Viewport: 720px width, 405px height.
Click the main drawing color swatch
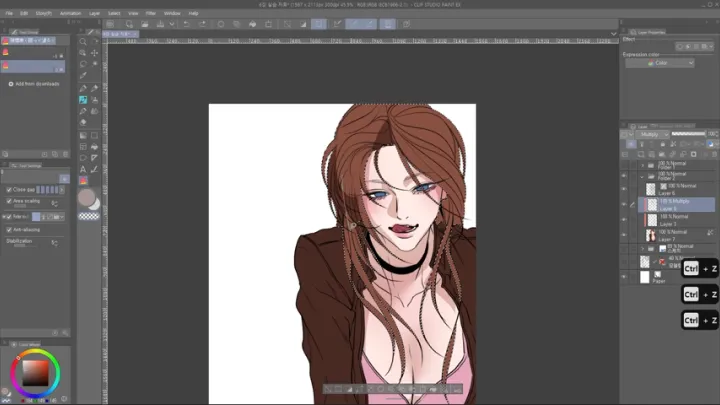(x=86, y=197)
